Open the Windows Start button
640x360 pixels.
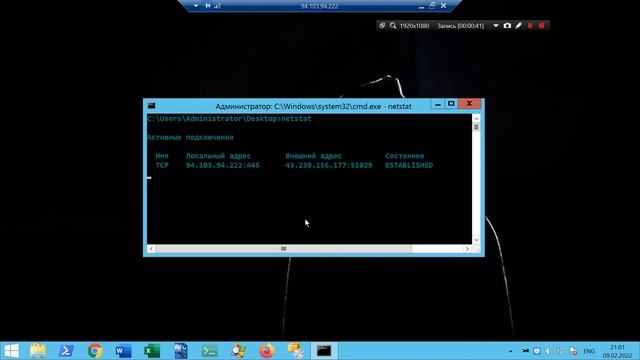11,351
